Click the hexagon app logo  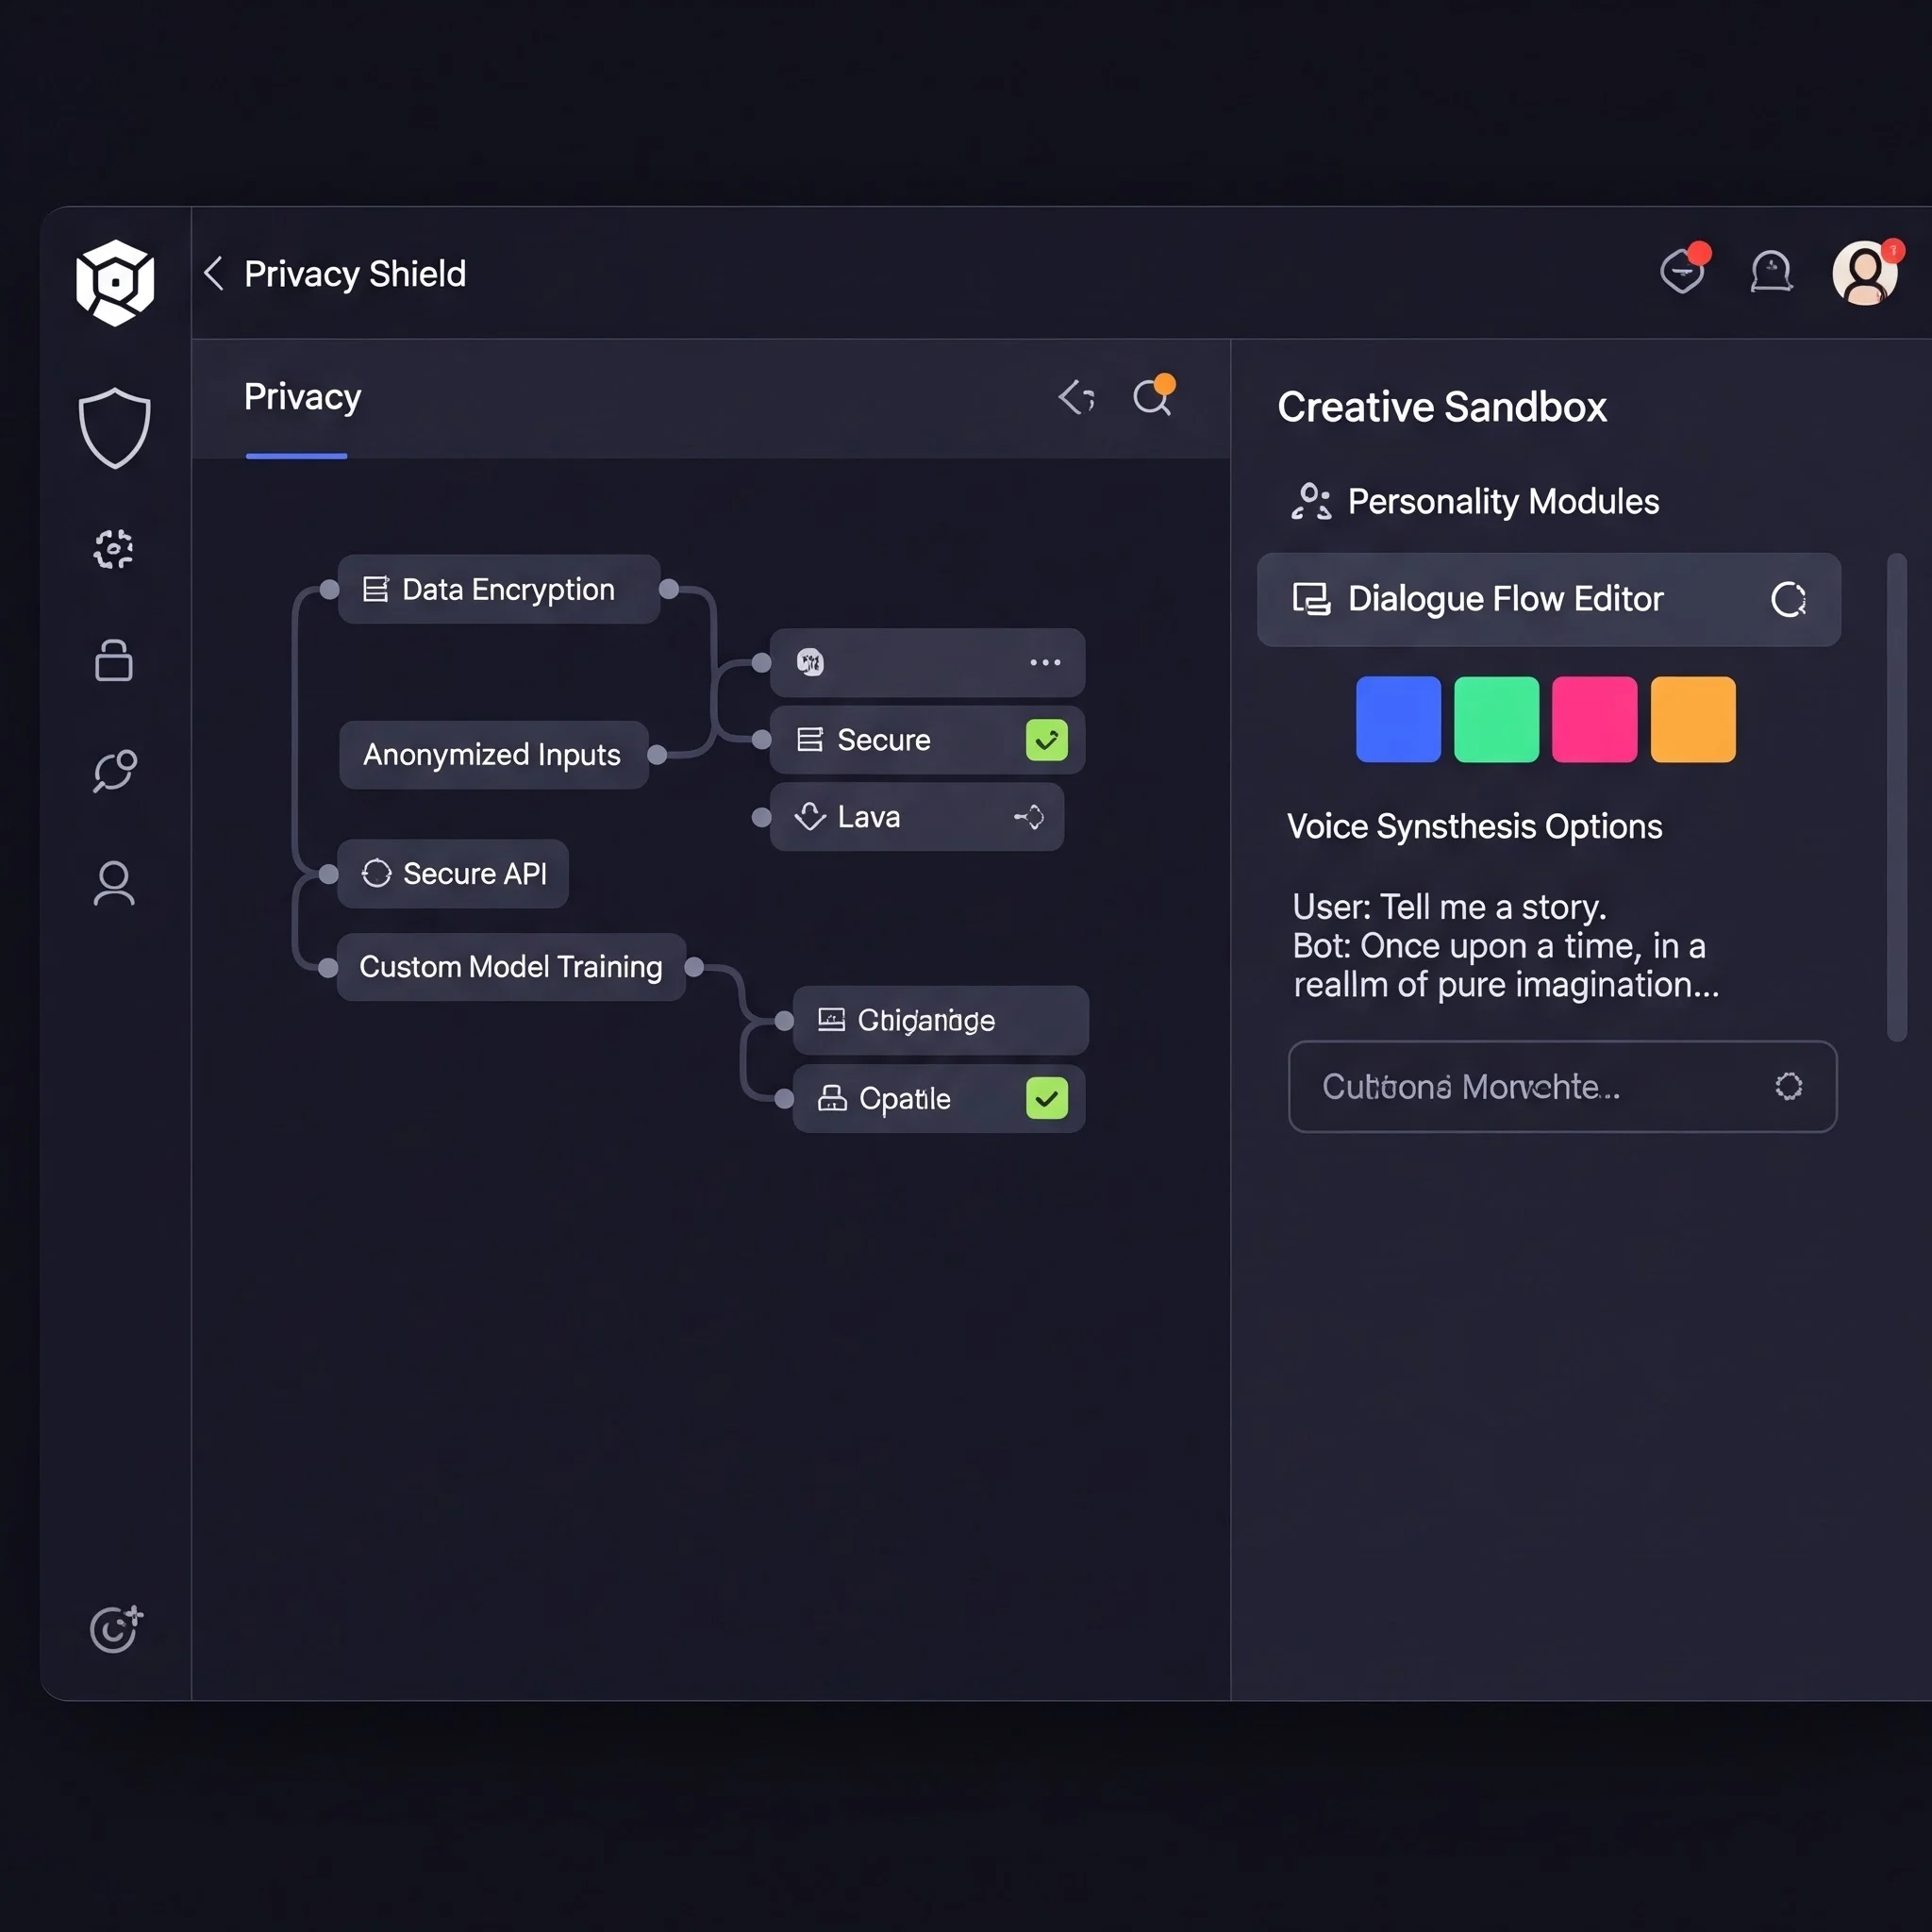tap(115, 282)
